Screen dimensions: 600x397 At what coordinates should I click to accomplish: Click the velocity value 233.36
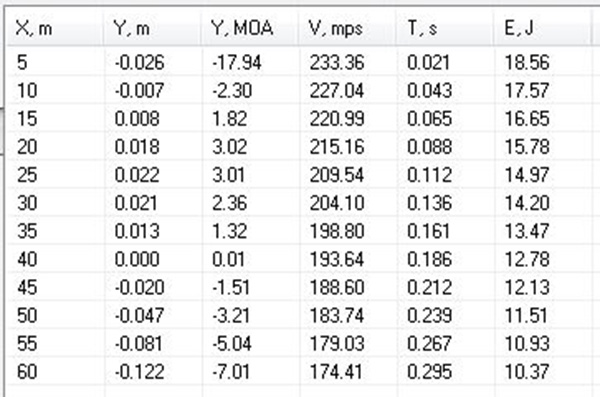coord(337,62)
